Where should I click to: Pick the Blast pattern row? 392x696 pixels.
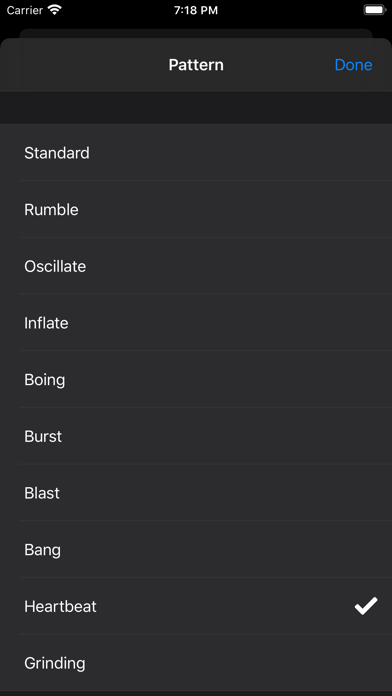(x=196, y=493)
